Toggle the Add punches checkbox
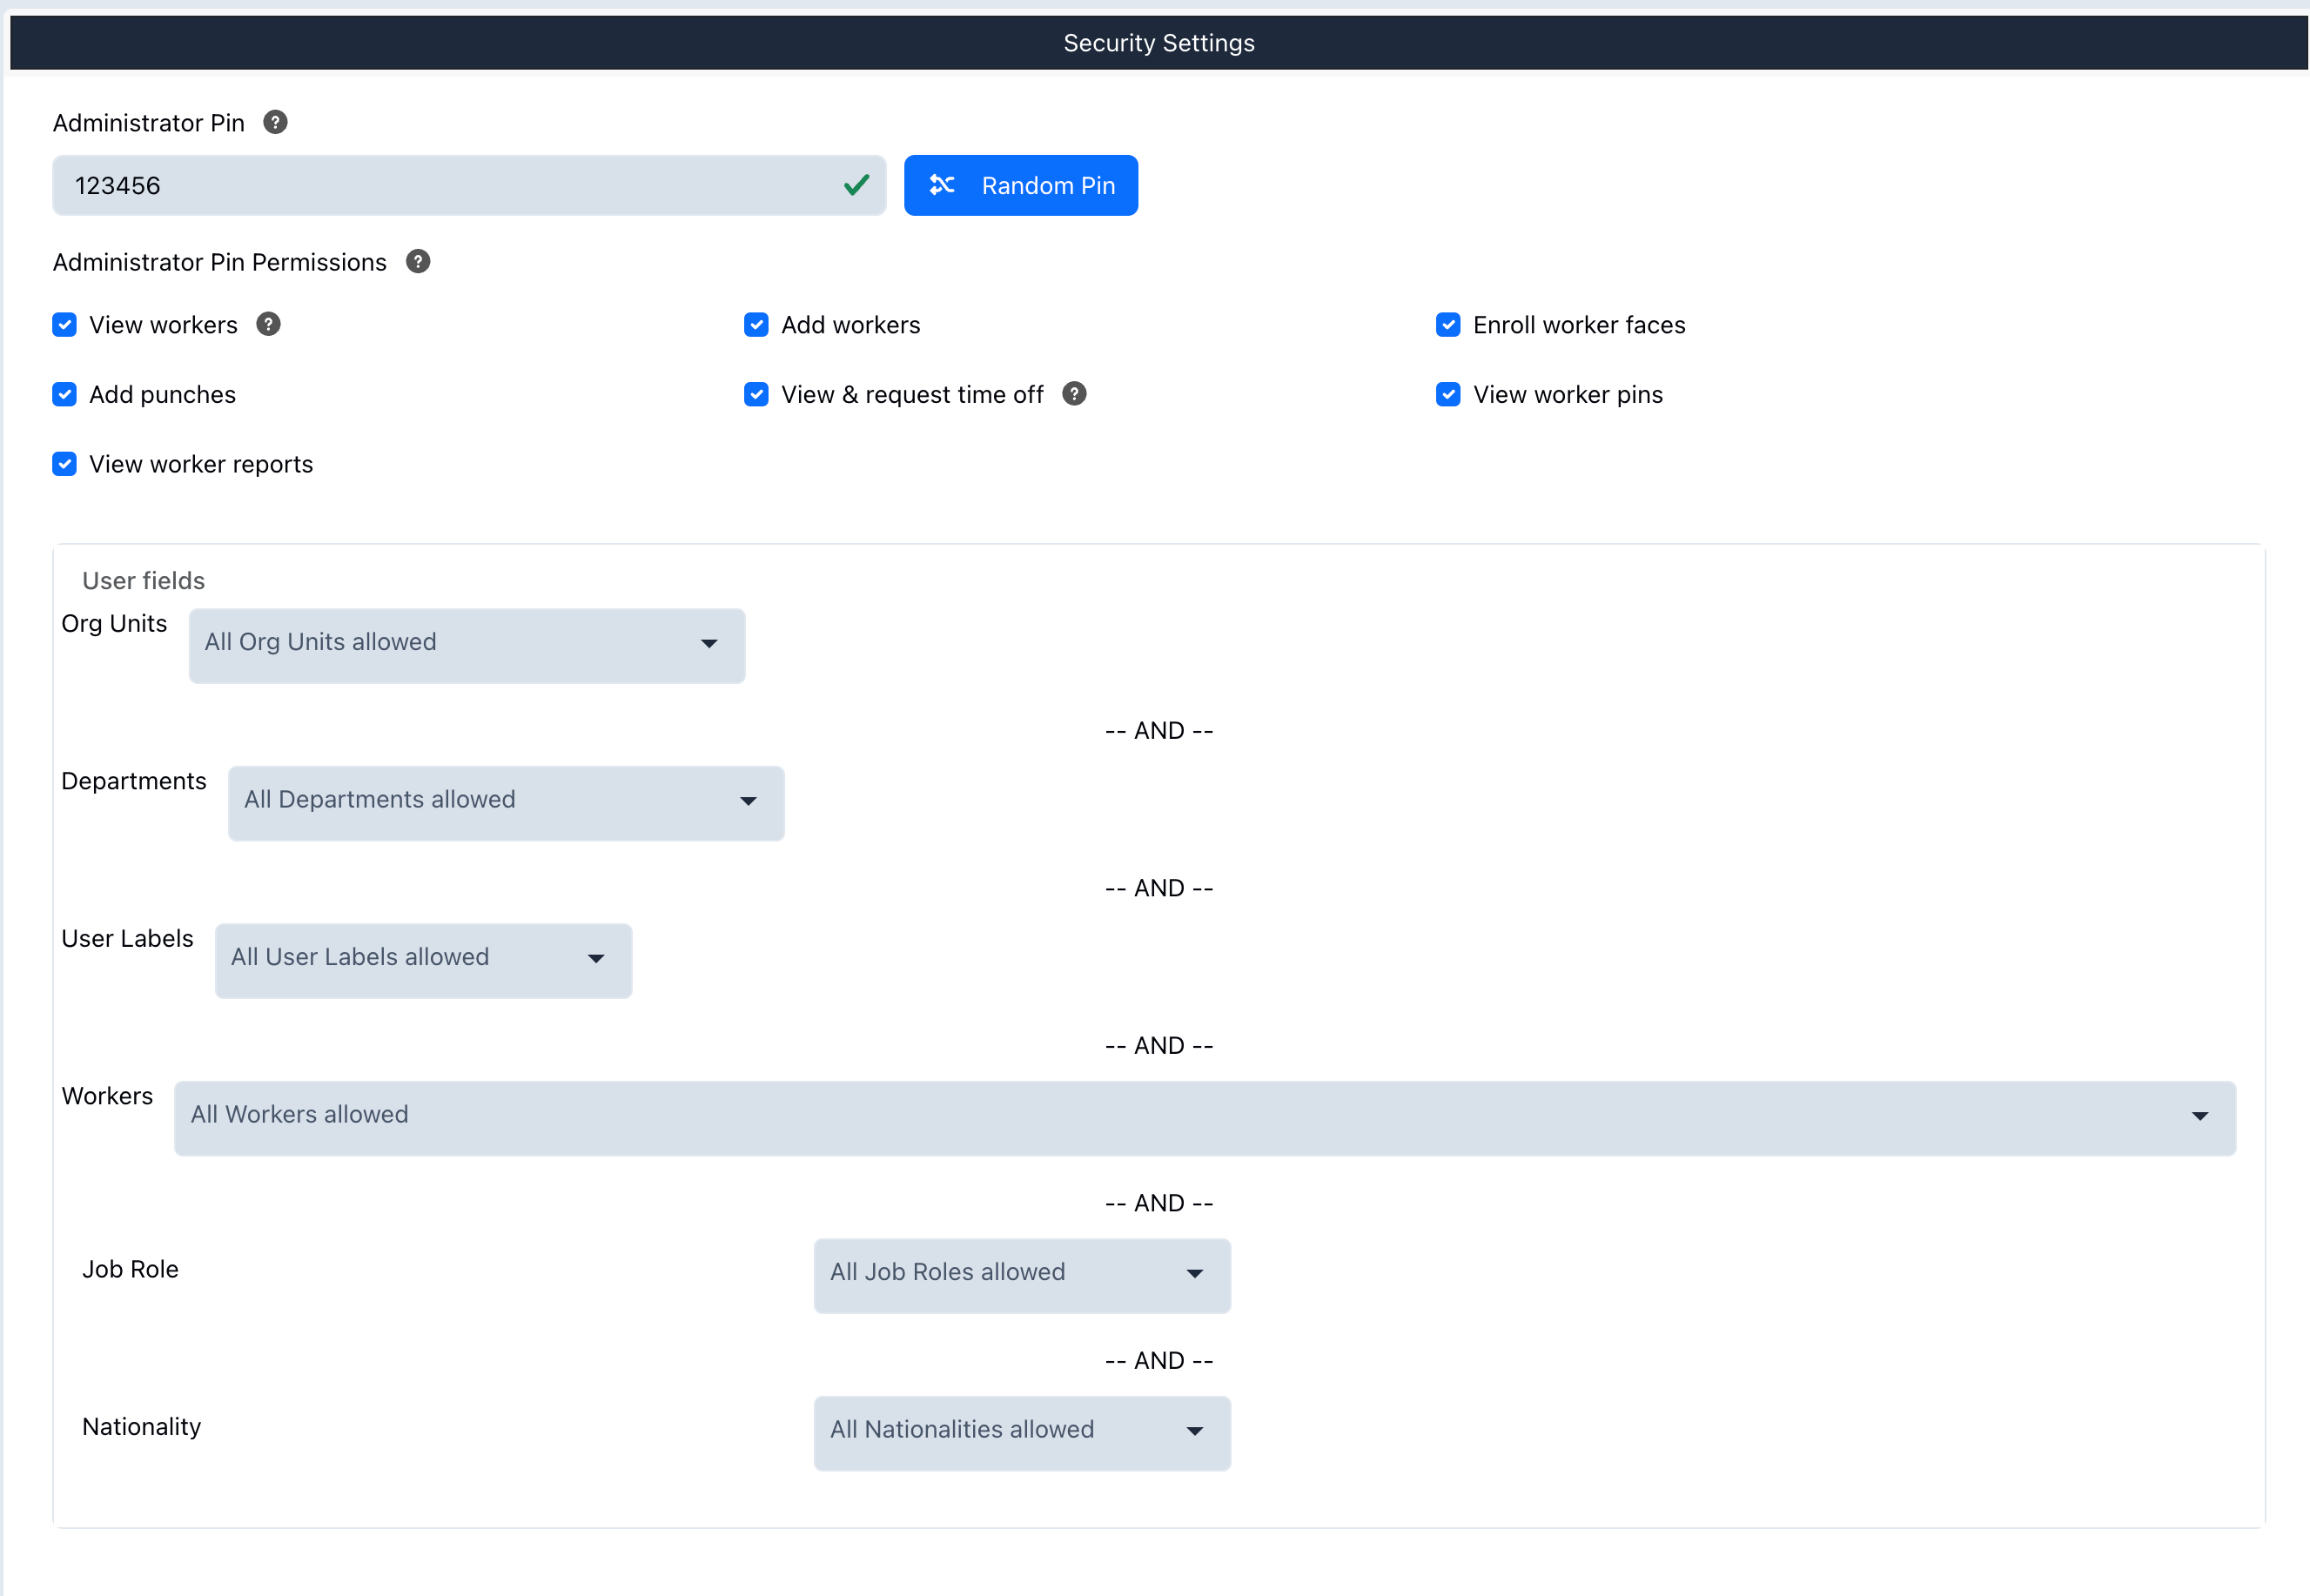The image size is (2310, 1596). (65, 395)
